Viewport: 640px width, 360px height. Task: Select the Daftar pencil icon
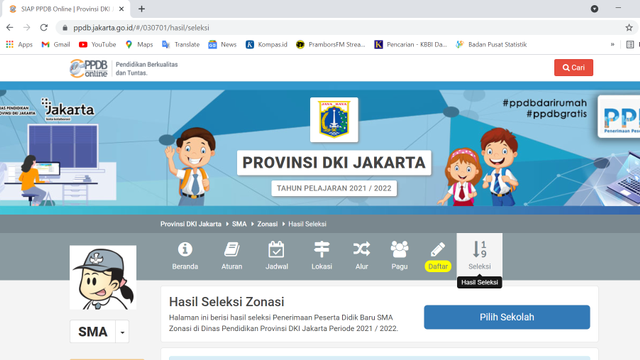(x=438, y=249)
